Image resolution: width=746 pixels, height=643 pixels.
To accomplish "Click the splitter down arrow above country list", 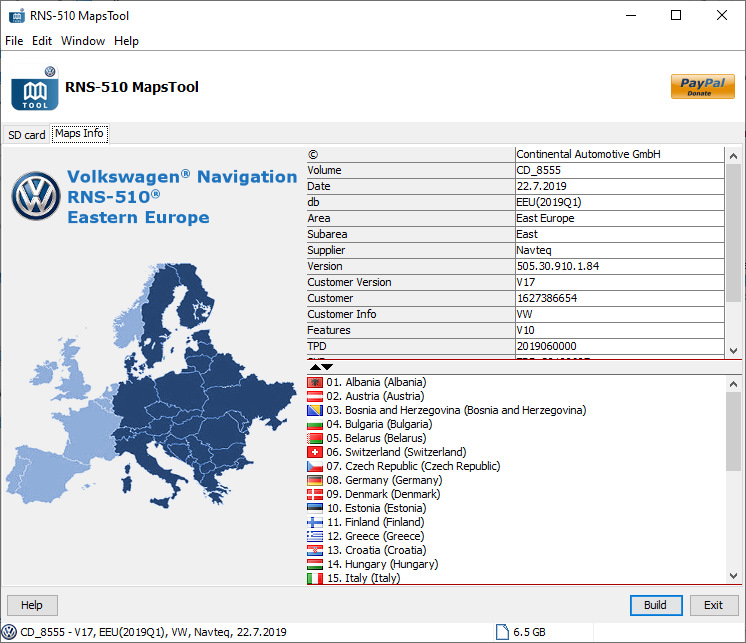I will coord(327,367).
